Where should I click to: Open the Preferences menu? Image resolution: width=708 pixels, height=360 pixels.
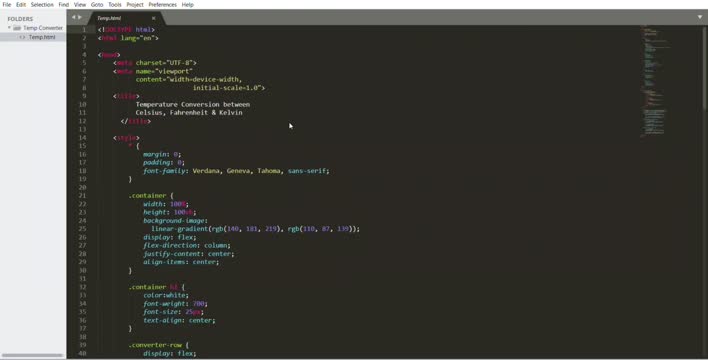[x=163, y=5]
